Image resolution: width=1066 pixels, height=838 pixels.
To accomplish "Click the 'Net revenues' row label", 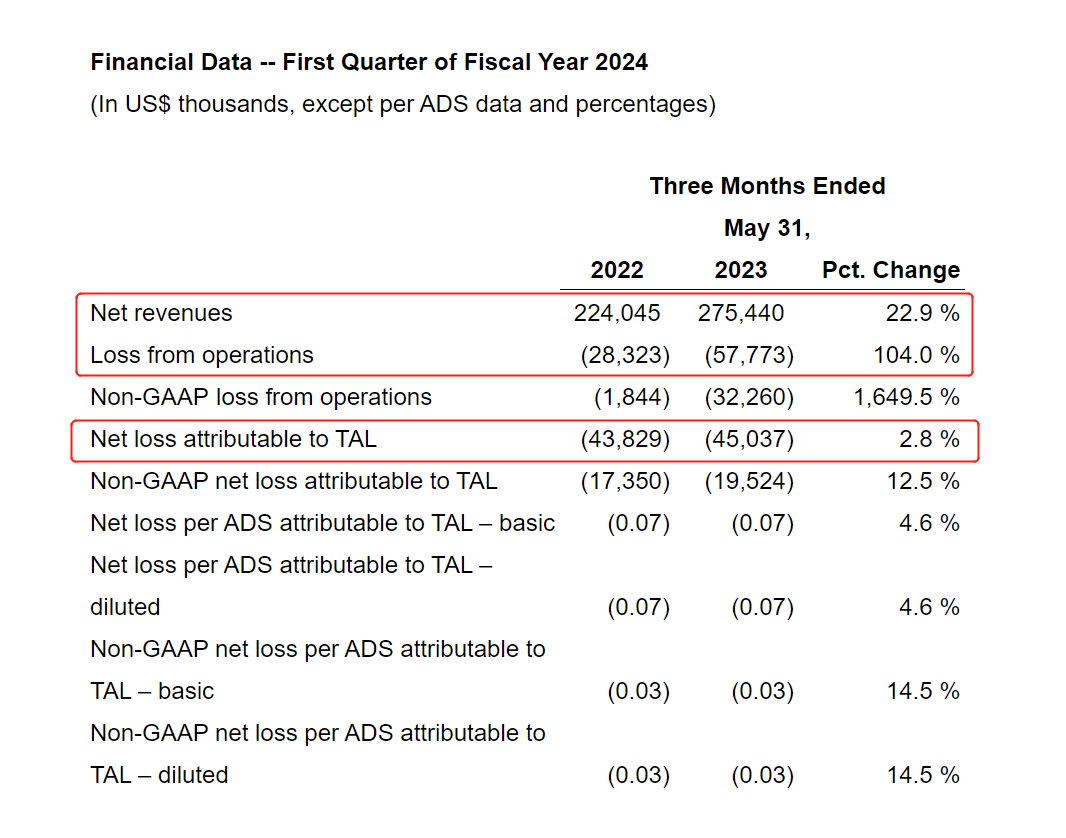I will point(161,313).
